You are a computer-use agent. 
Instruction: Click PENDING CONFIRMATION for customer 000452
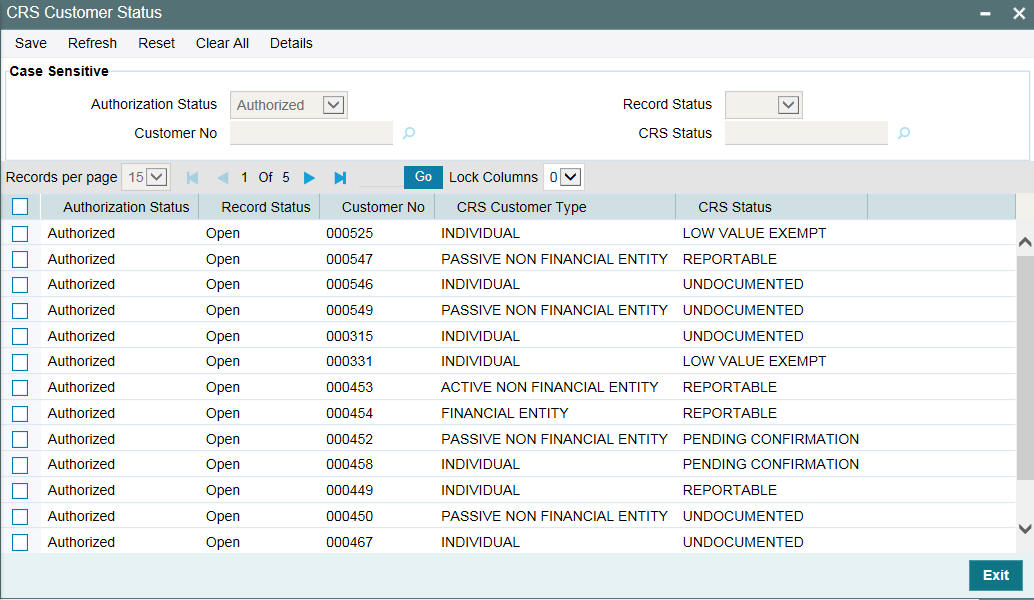771,439
